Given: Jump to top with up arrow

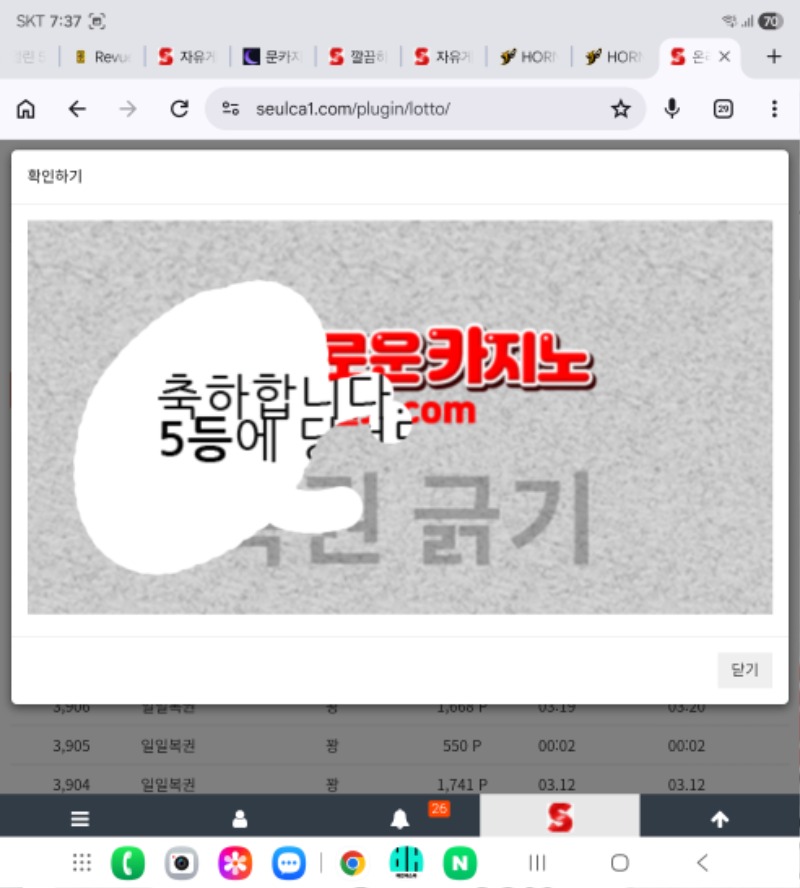Looking at the screenshot, I should point(719,819).
